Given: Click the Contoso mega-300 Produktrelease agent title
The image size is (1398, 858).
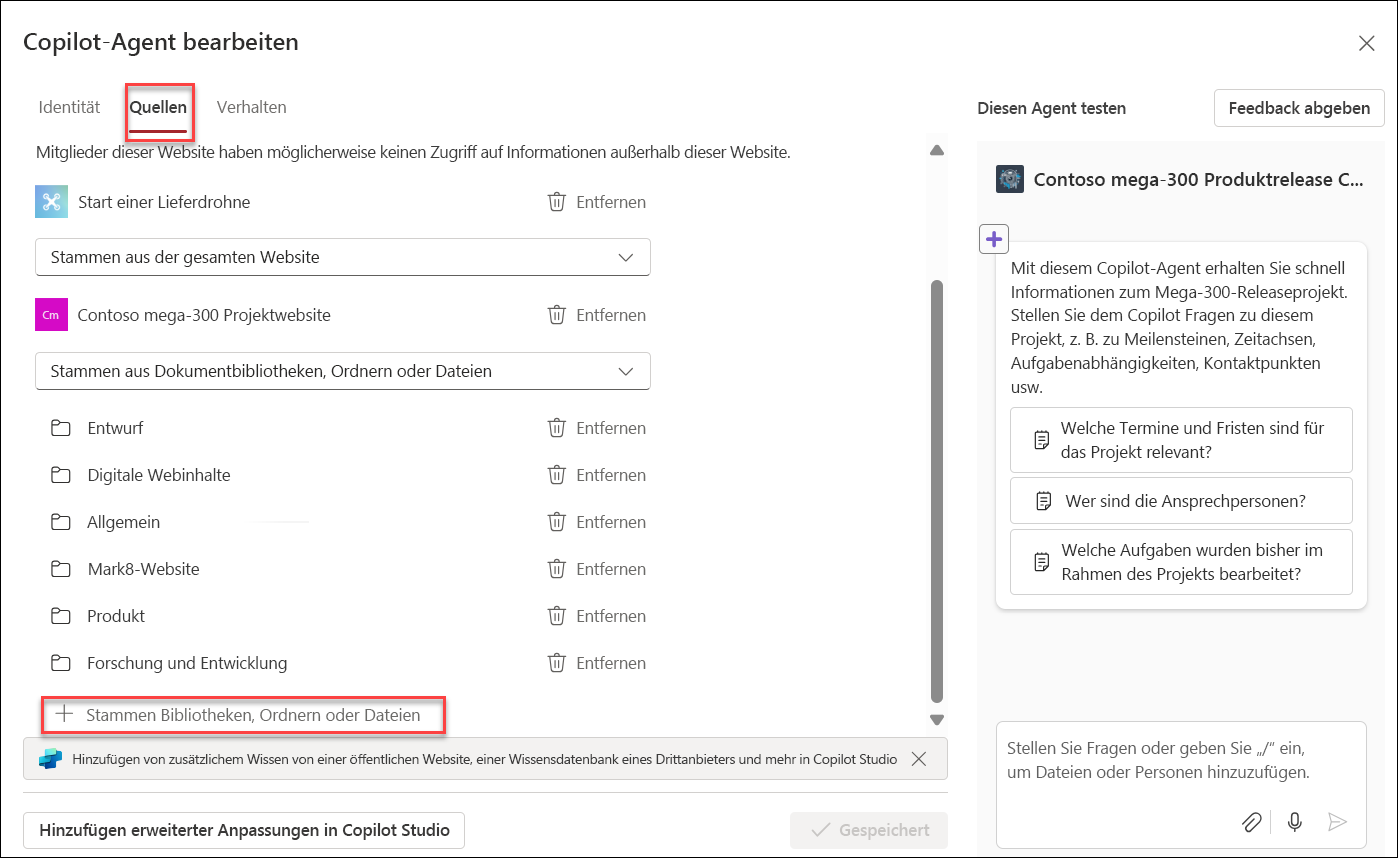Looking at the screenshot, I should coord(1198,180).
